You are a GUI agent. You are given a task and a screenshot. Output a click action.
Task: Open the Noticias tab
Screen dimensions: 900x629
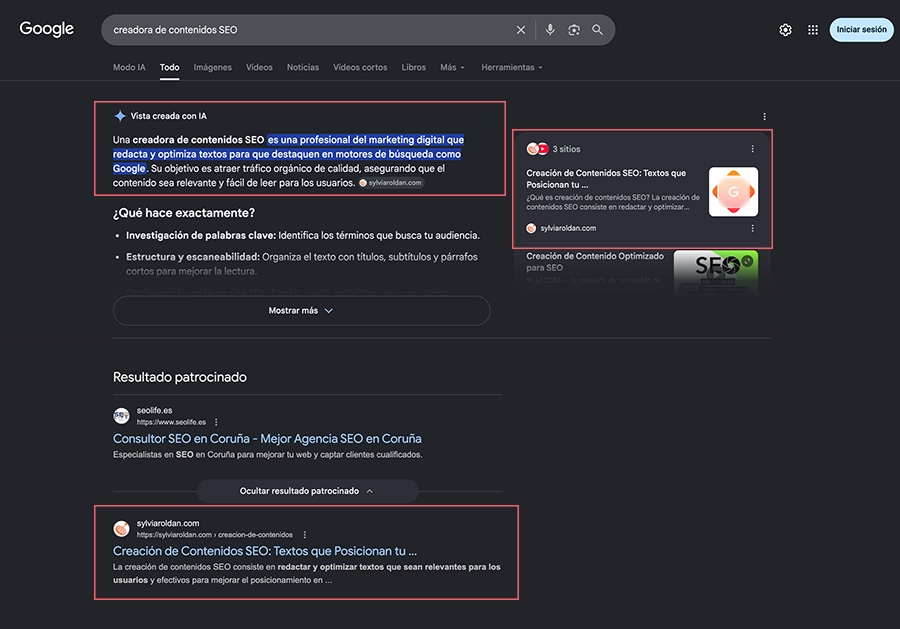(302, 67)
